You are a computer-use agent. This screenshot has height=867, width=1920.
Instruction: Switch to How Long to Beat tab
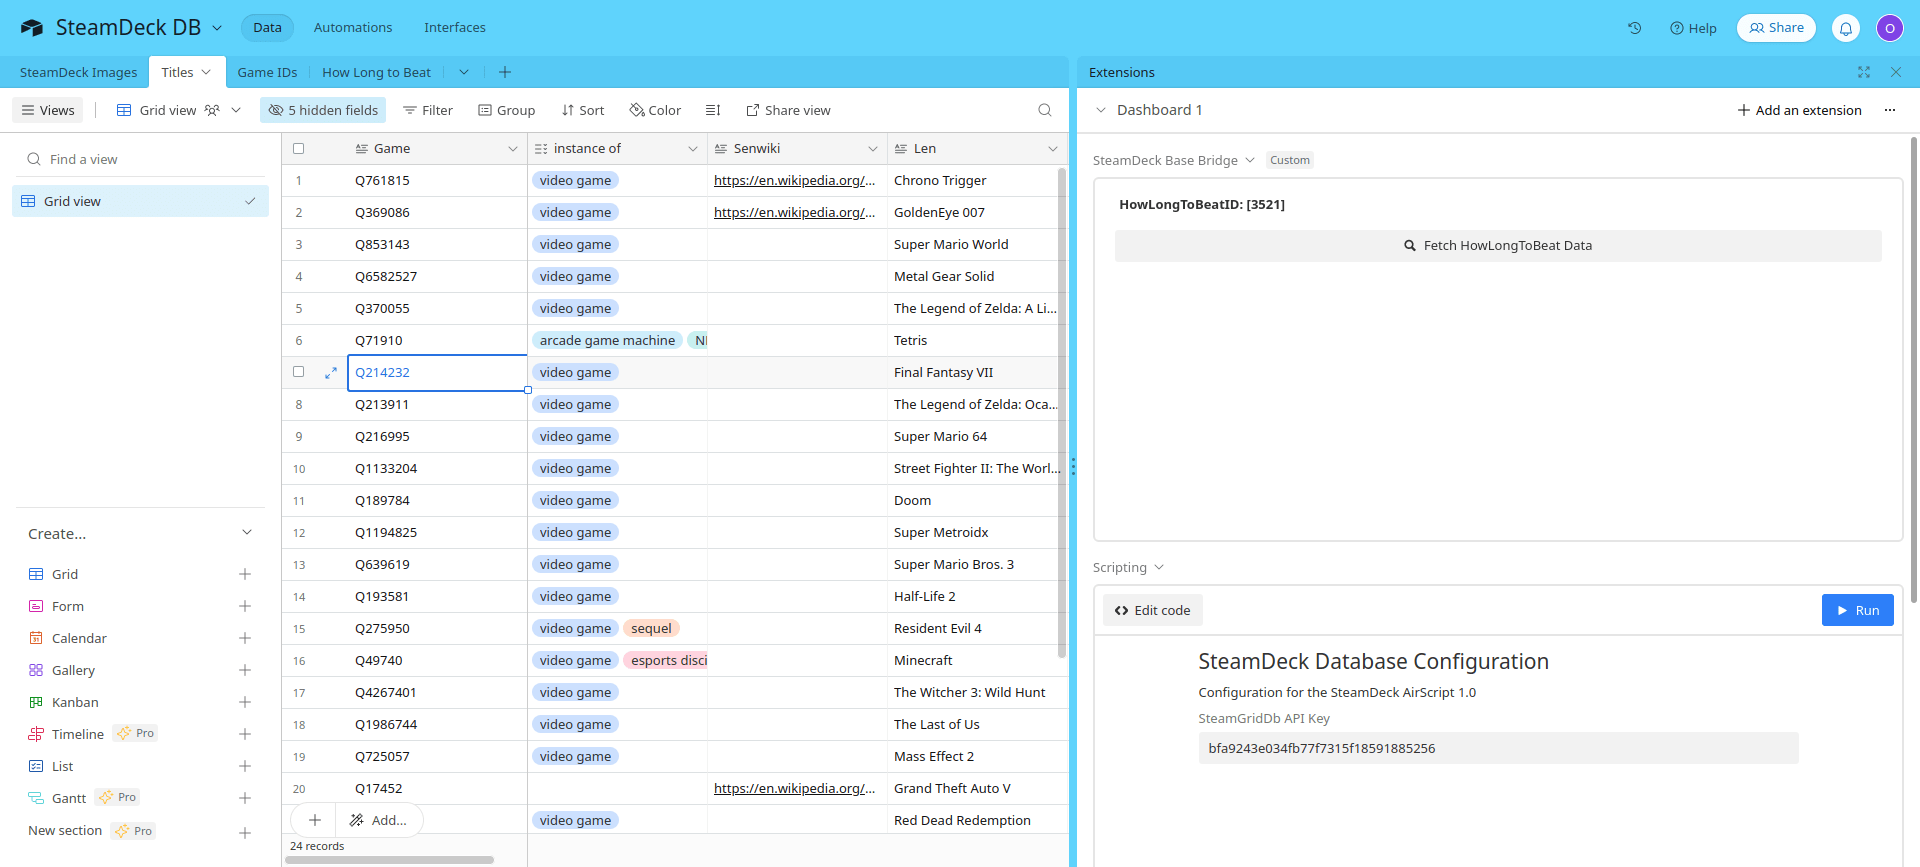(376, 72)
